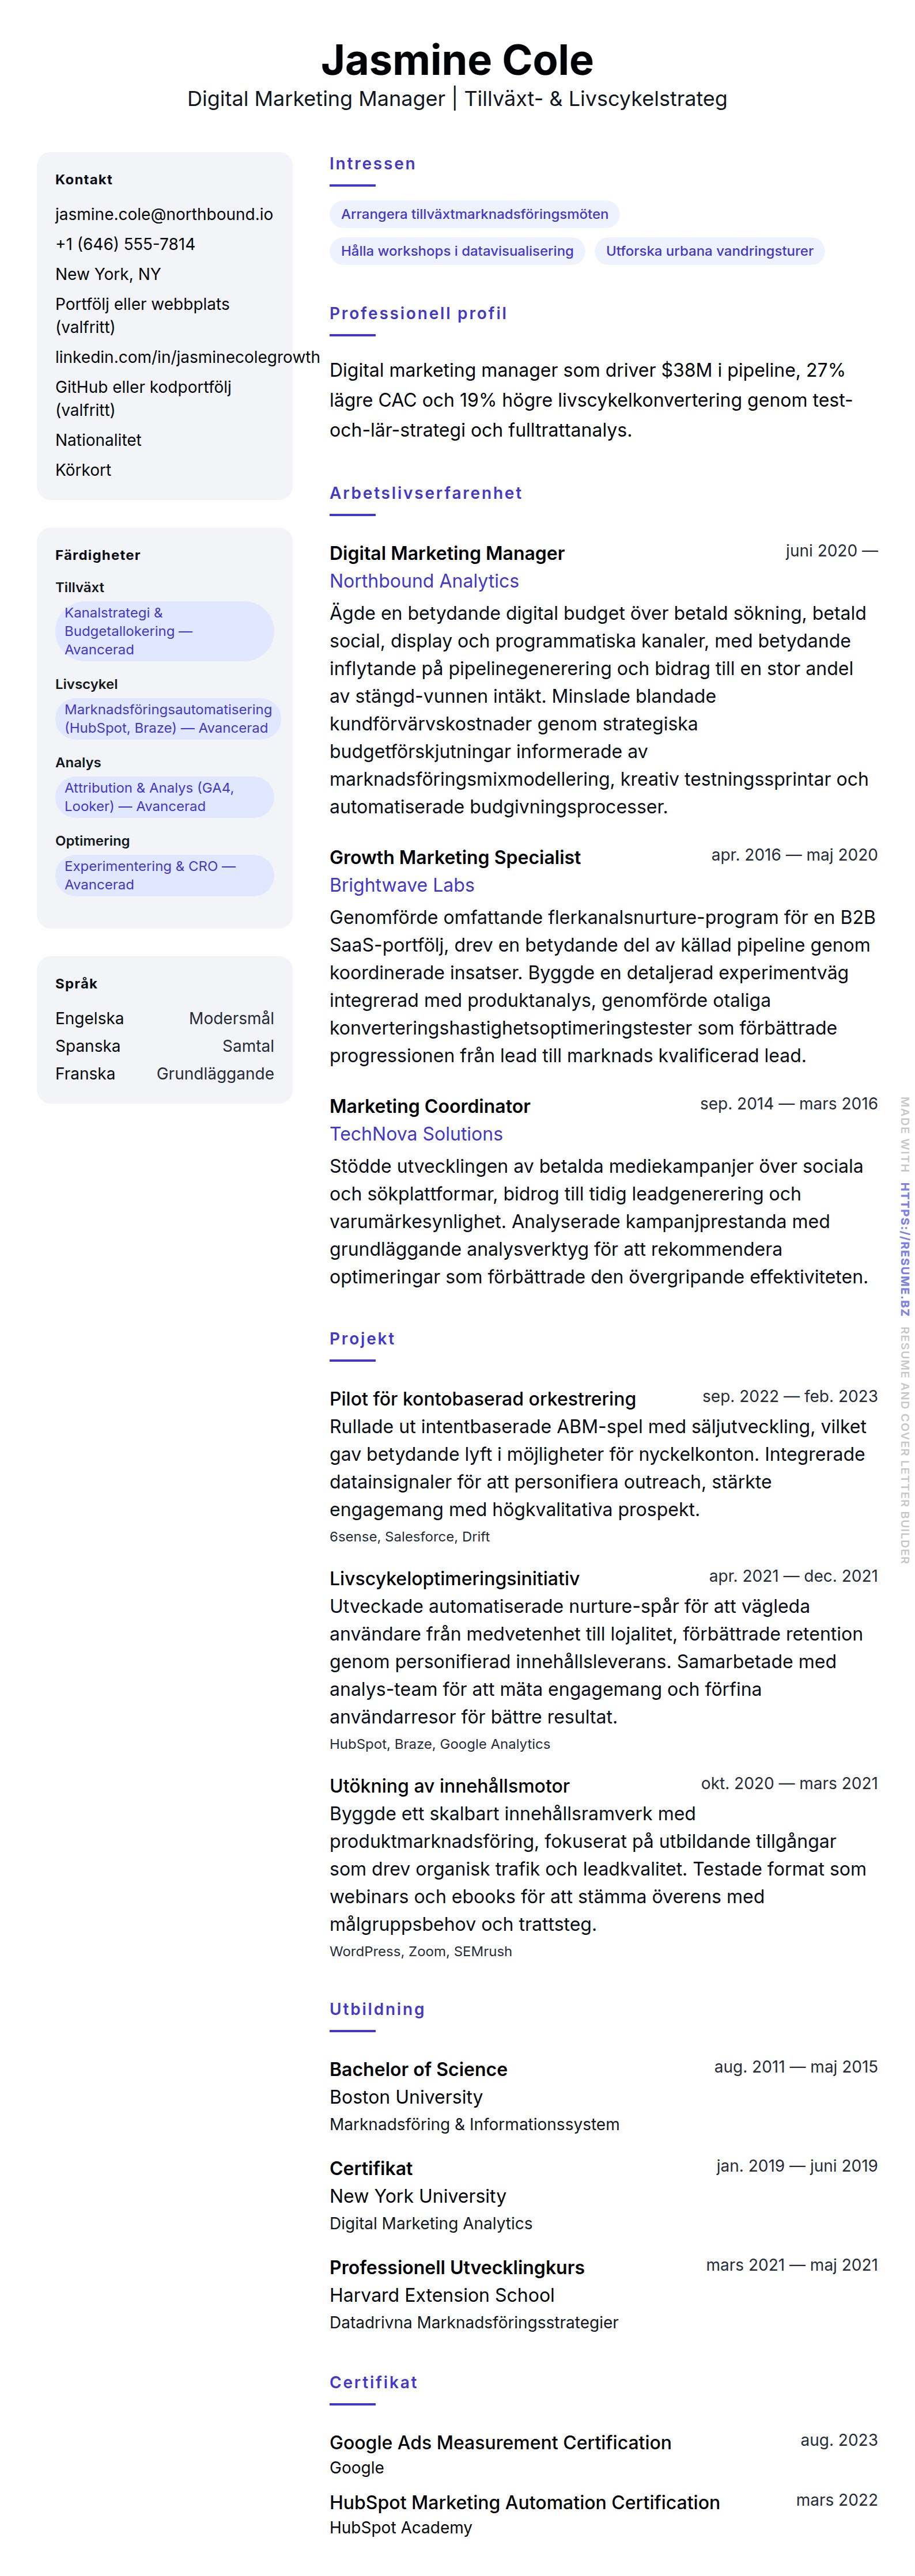
Task: Click the "Arrangera tillväxtmarknadsföringsmöten" interest tag
Action: [x=474, y=214]
